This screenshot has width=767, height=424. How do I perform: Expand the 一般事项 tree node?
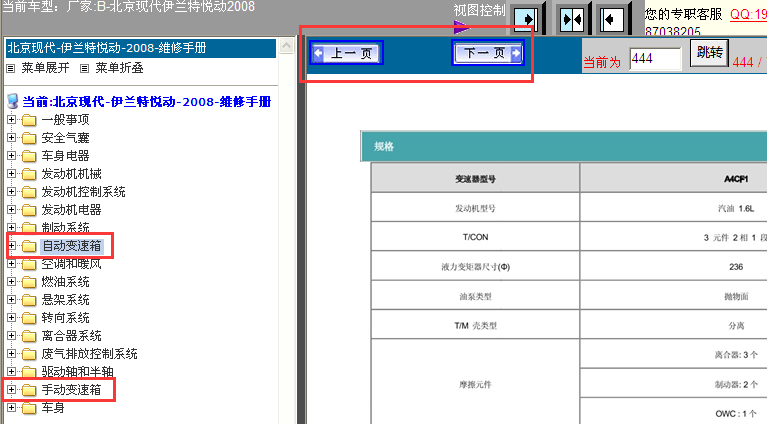11,119
